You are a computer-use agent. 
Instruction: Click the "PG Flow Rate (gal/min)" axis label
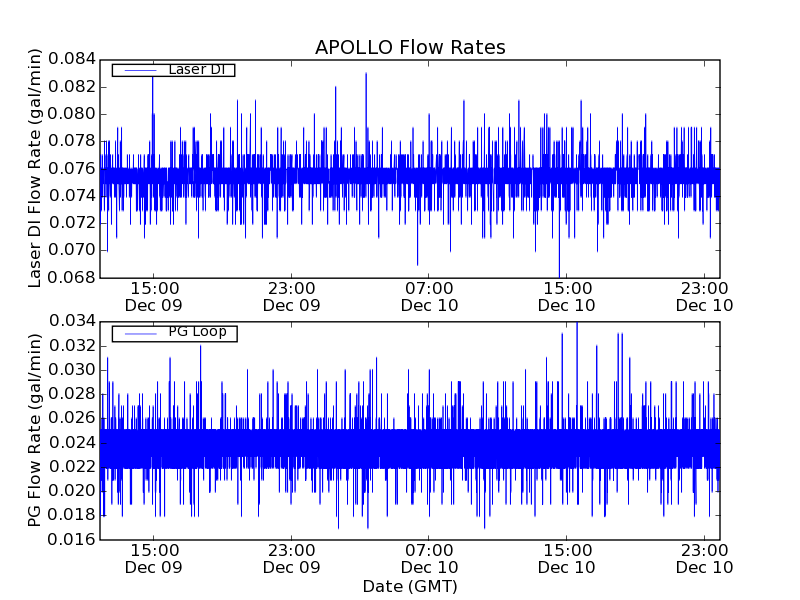point(34,430)
